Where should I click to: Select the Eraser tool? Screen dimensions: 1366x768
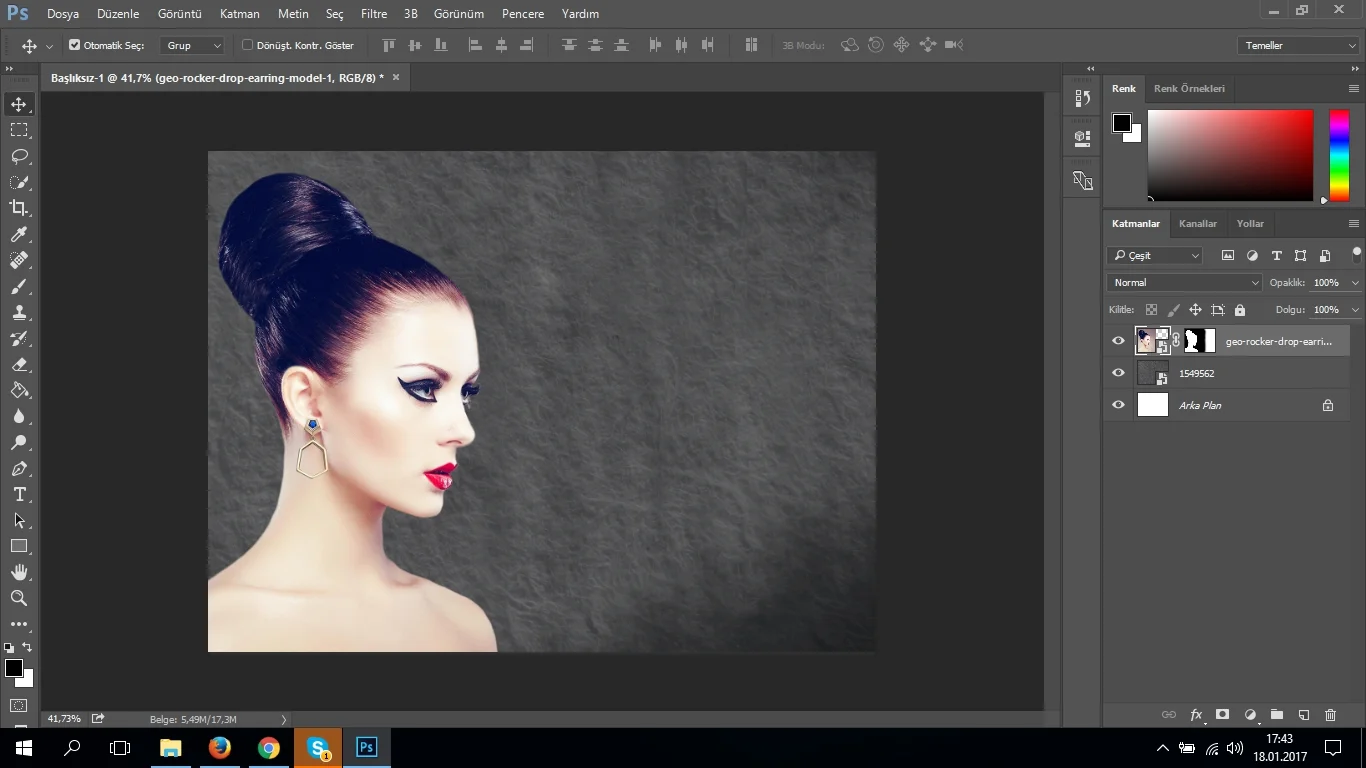pos(19,364)
